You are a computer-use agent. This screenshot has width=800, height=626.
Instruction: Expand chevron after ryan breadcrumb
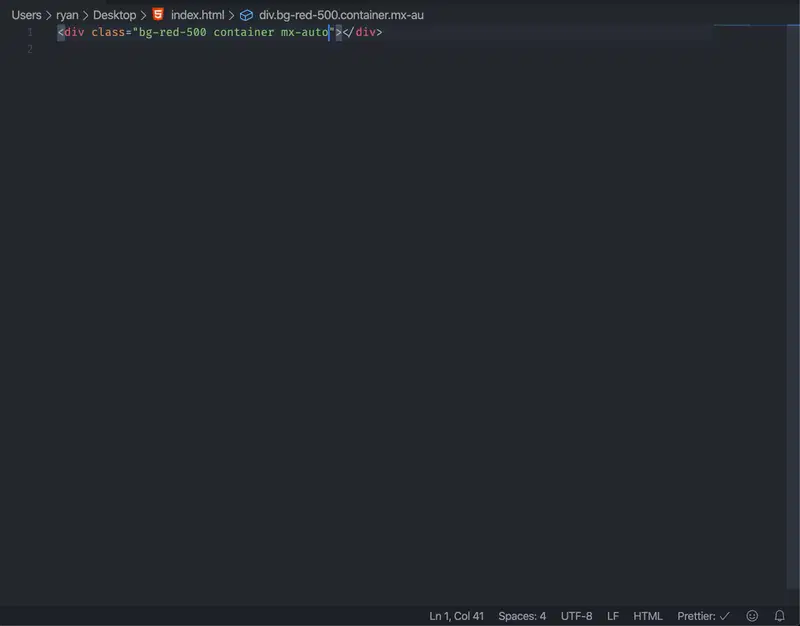tap(86, 15)
